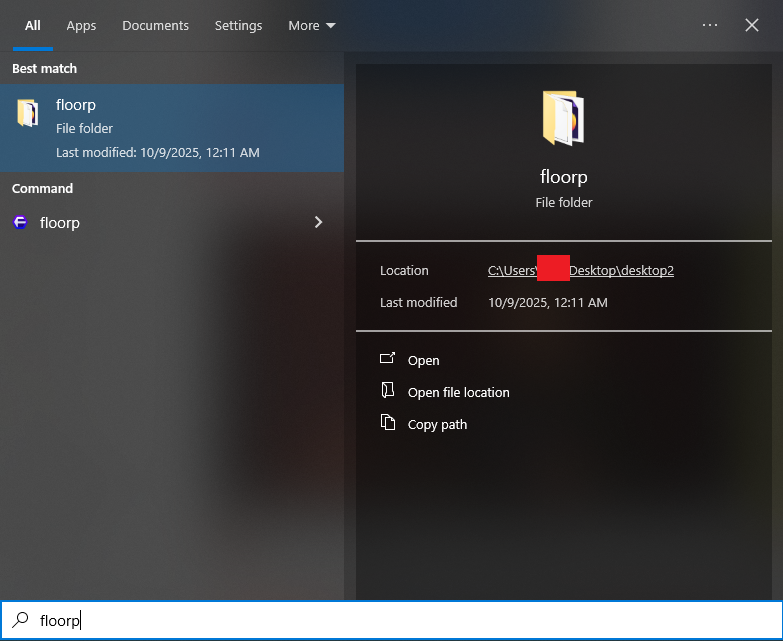Viewport: 783px width, 641px height.
Task: Click the Best match heading
Action: (x=44, y=68)
